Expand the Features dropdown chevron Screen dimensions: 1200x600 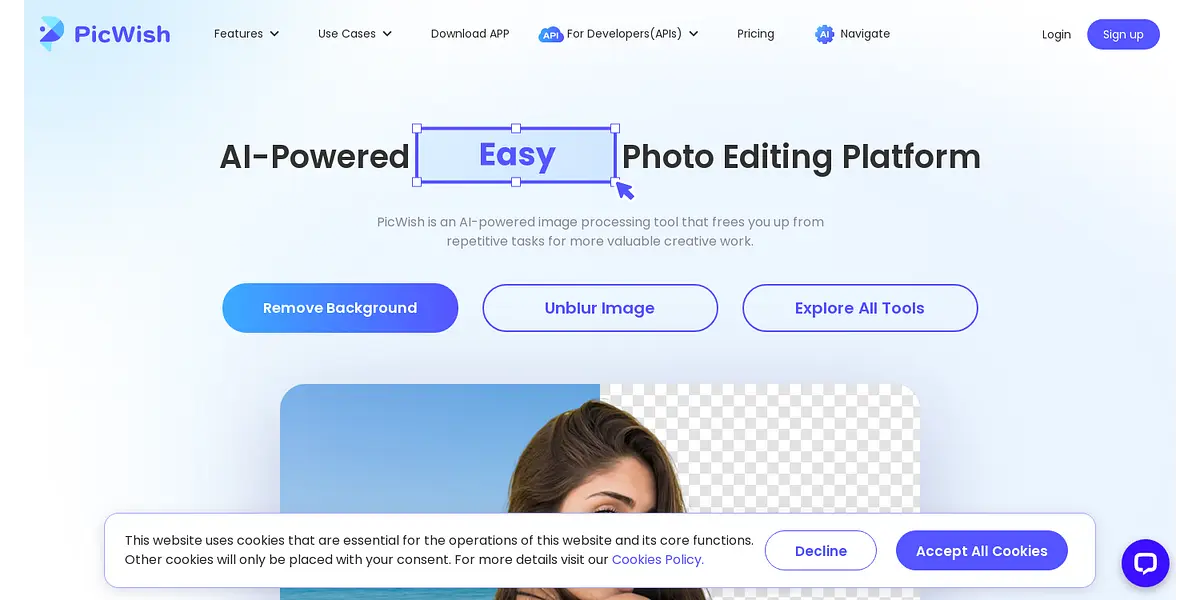click(275, 34)
